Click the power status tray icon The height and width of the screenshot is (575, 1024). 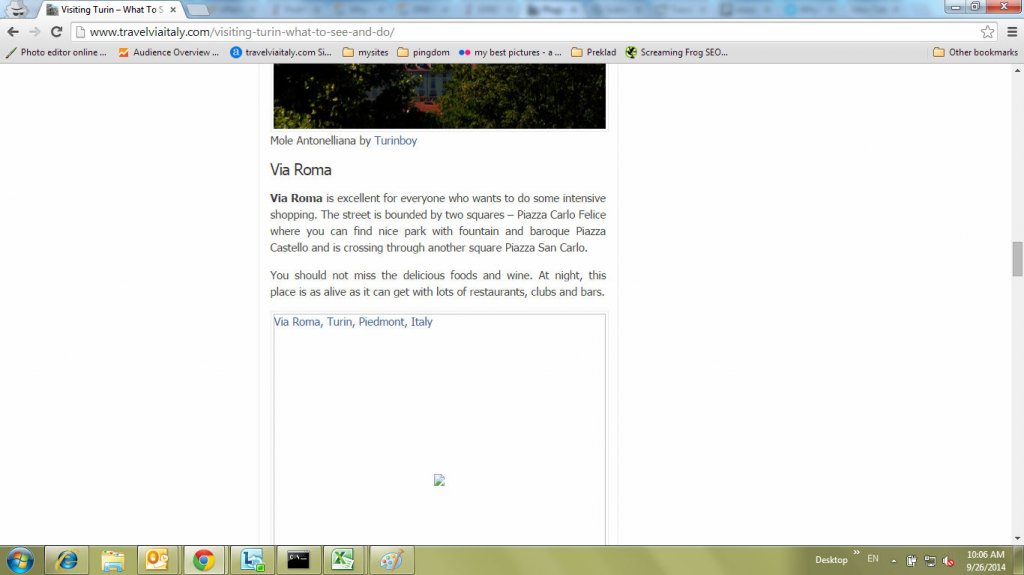point(912,561)
